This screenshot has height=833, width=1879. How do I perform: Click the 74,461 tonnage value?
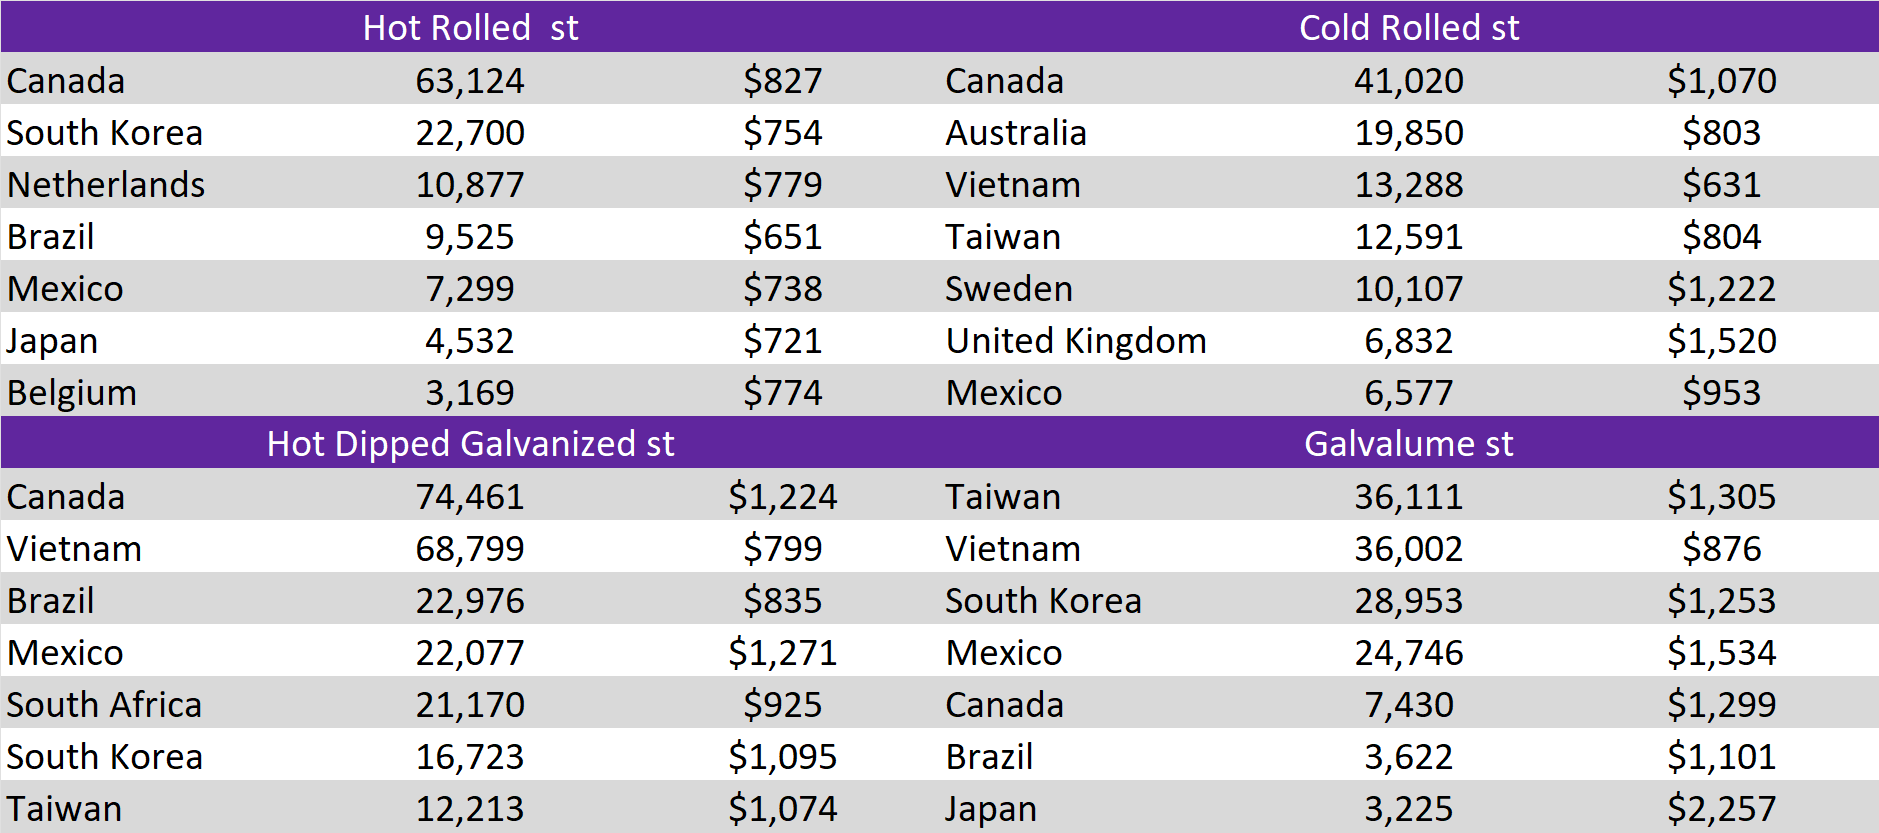pyautogui.click(x=470, y=497)
